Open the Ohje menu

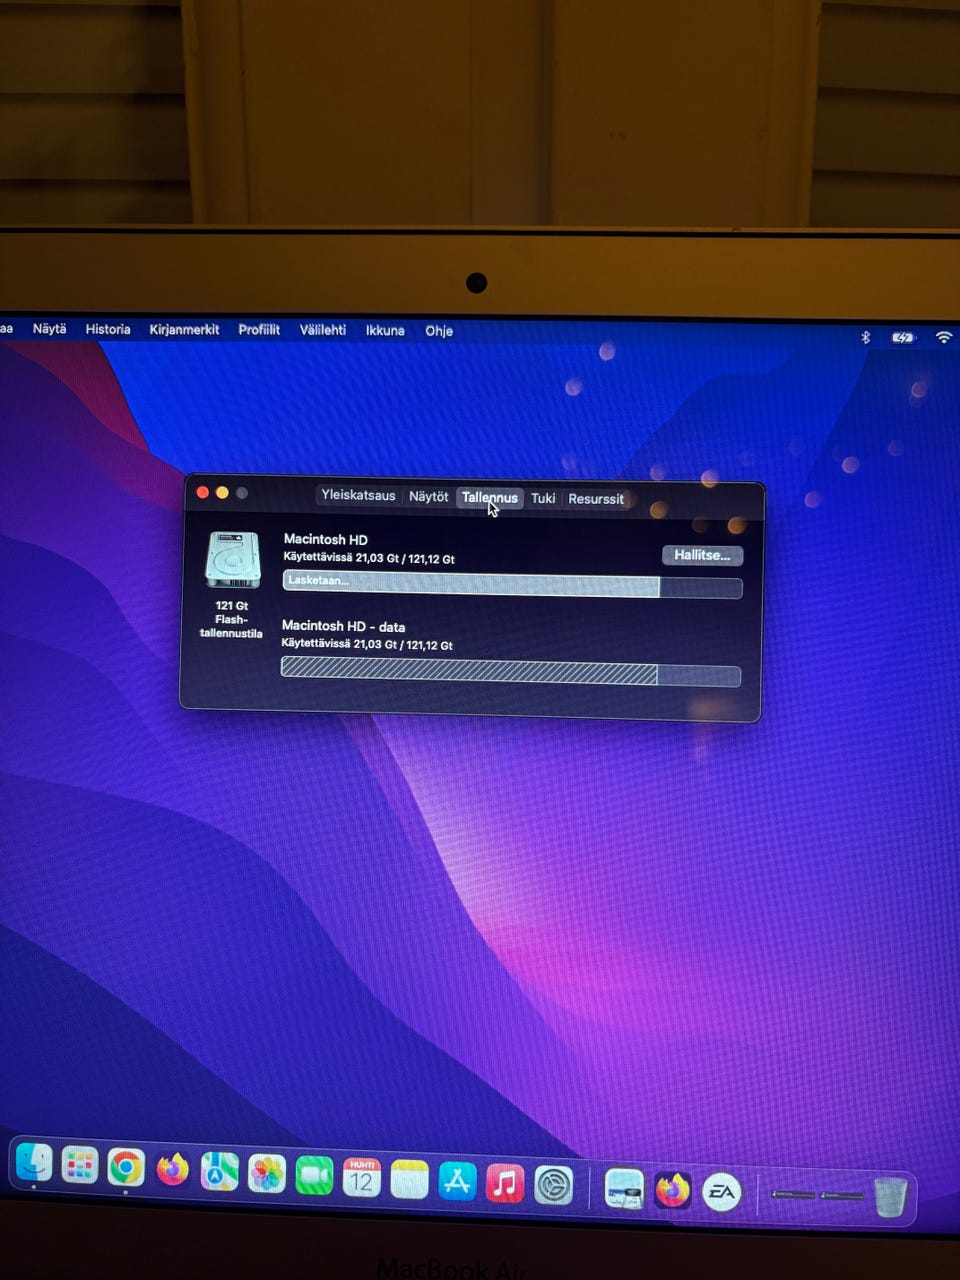coord(439,331)
